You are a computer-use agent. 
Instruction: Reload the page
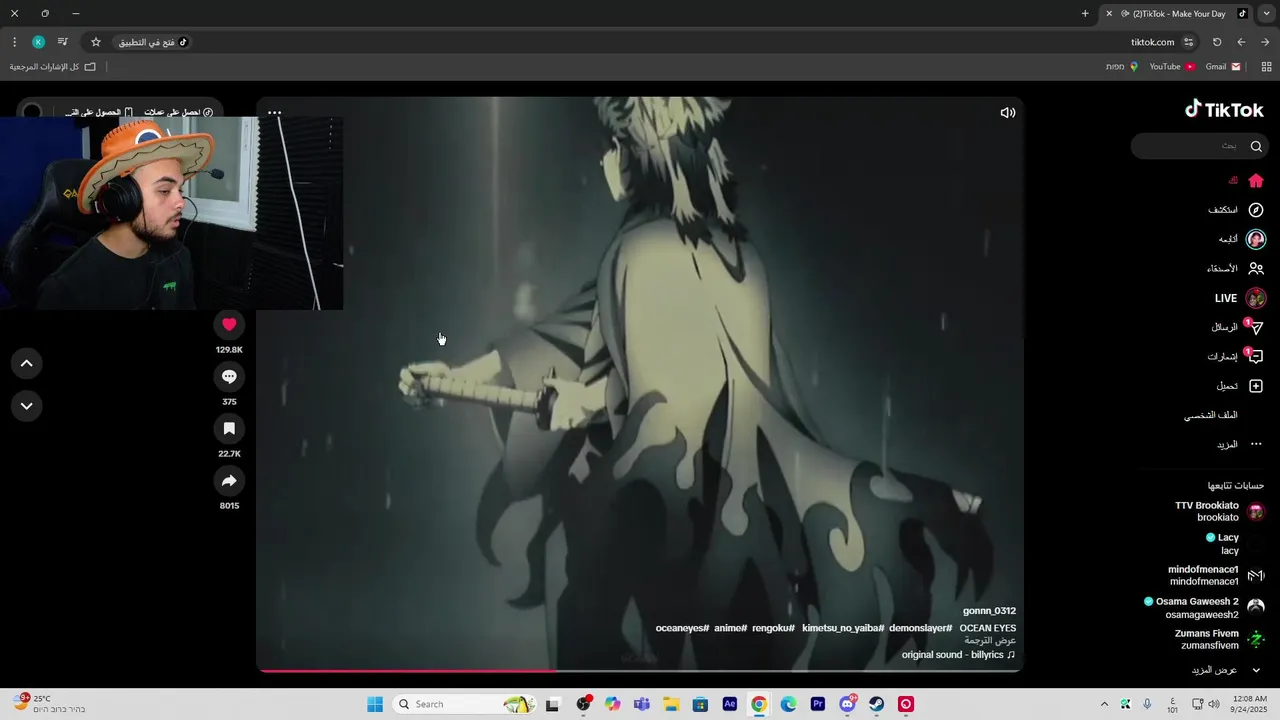(x=1217, y=42)
